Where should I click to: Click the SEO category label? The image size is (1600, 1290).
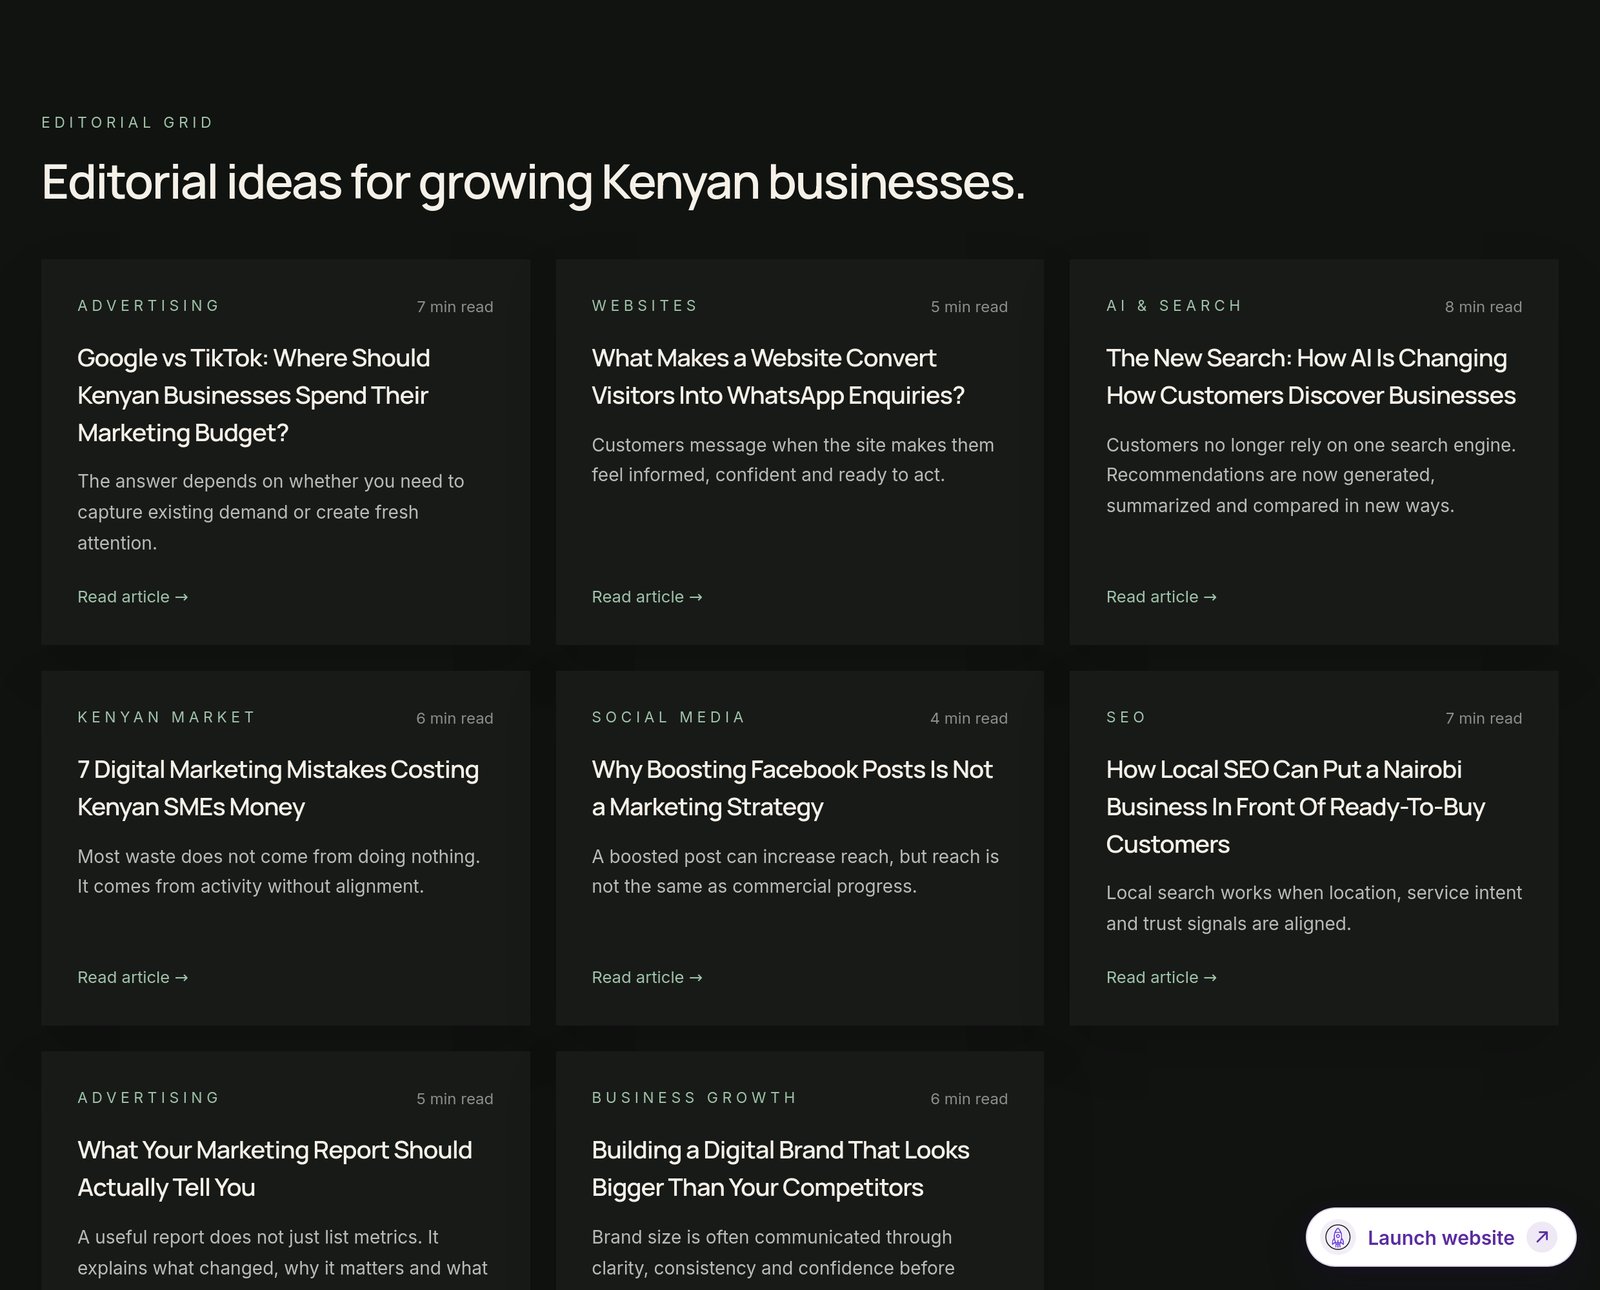pos(1126,717)
